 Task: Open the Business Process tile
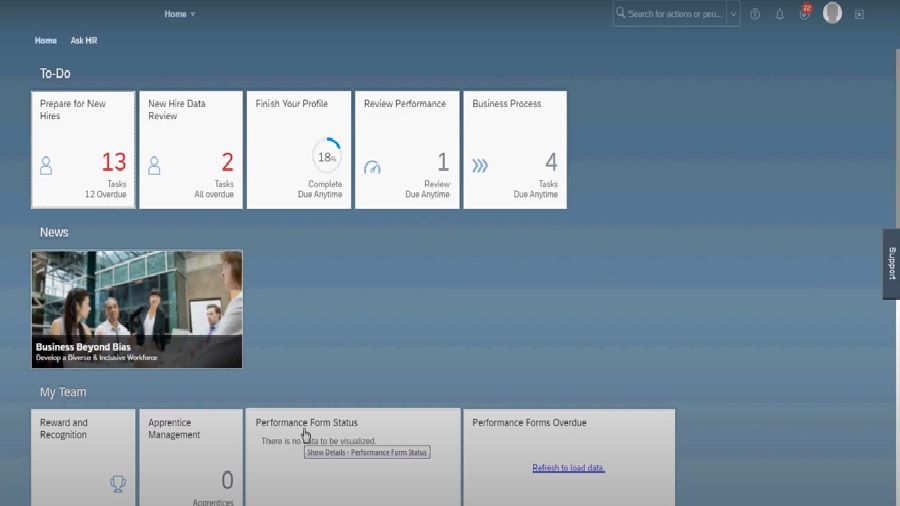(x=515, y=150)
